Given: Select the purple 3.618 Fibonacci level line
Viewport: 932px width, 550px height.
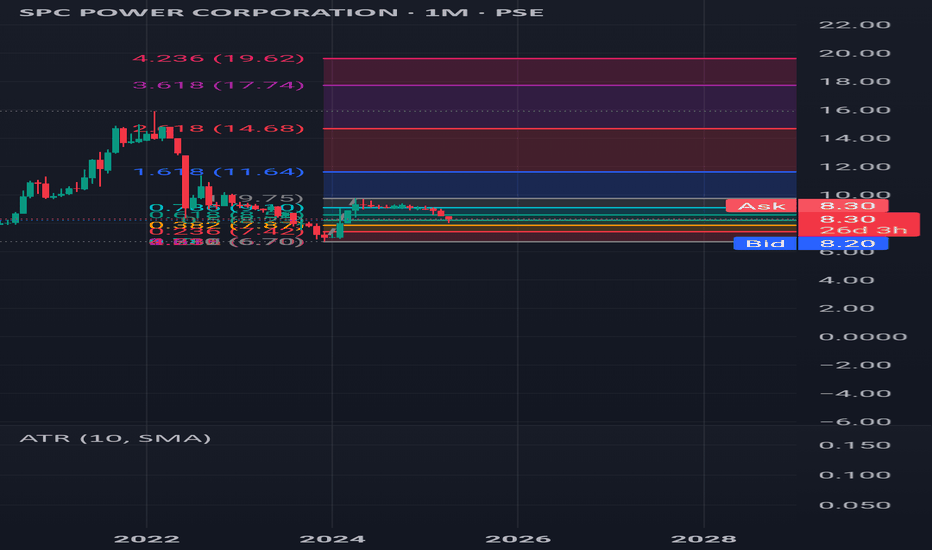Looking at the screenshot, I should tap(559, 85).
